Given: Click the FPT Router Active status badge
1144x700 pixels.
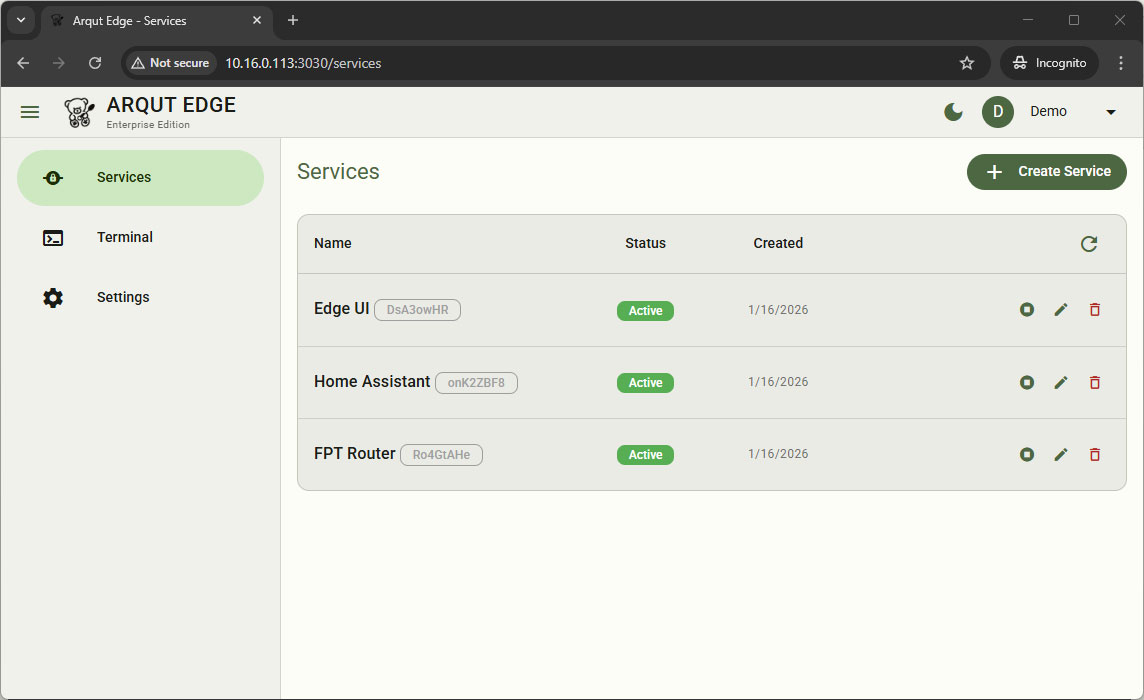Looking at the screenshot, I should point(646,455).
